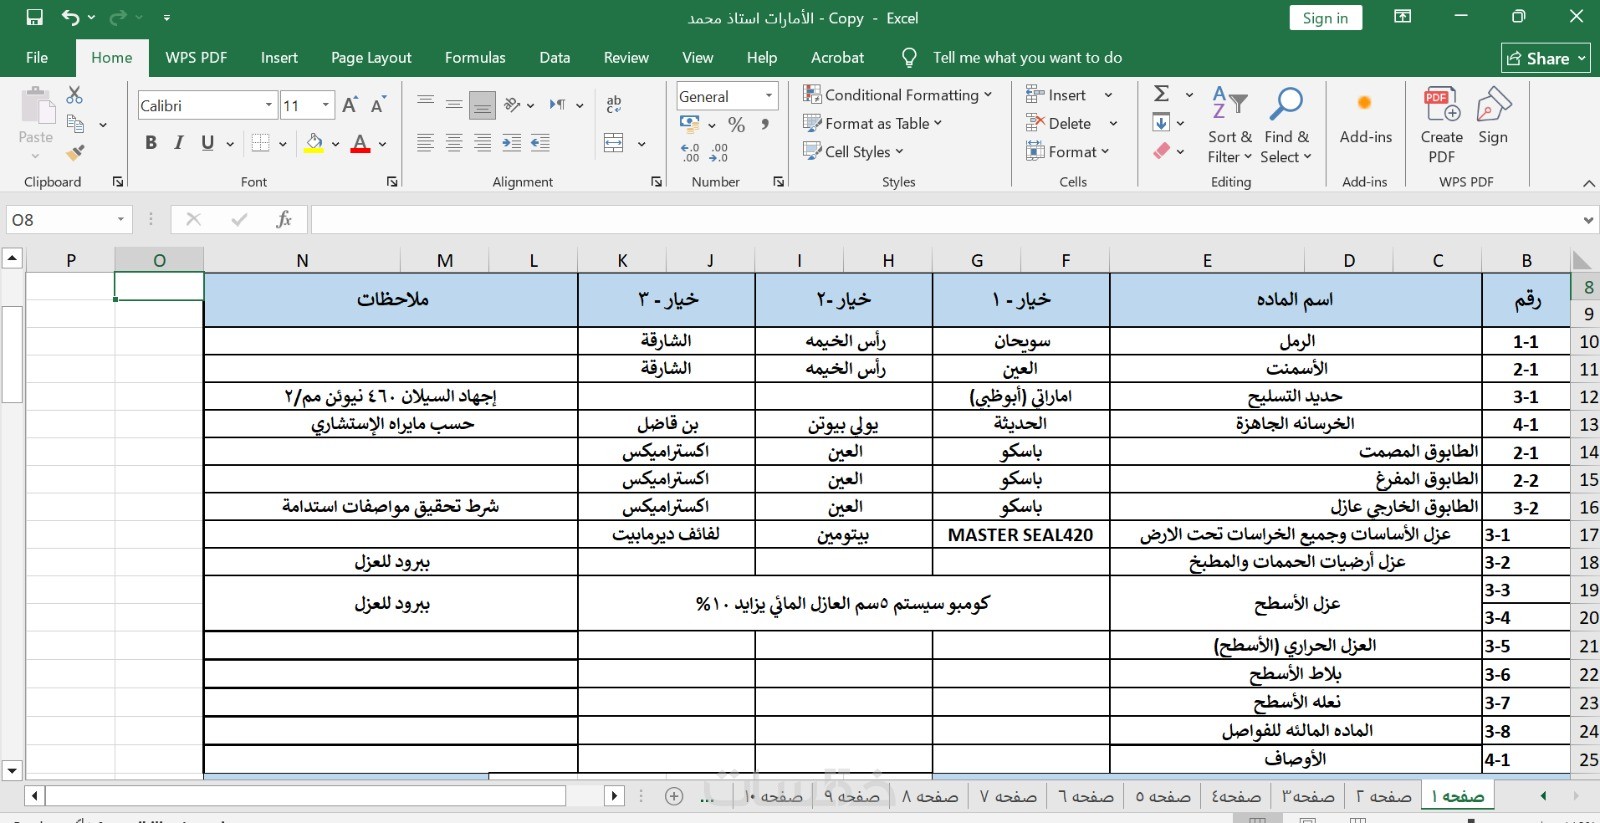Open Find & Select magnifier
This screenshot has width=1600, height=823.
(x=1286, y=126)
